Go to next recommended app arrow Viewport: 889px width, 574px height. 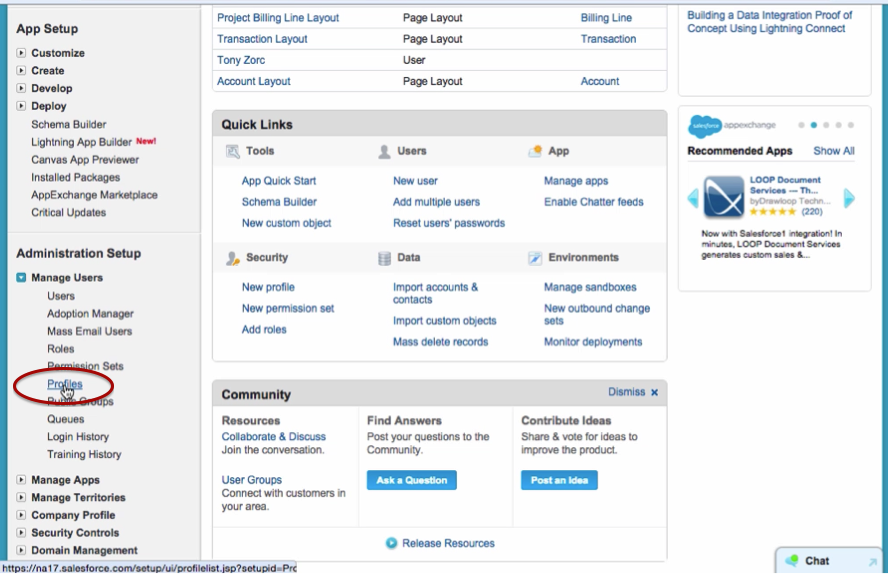[x=849, y=199]
